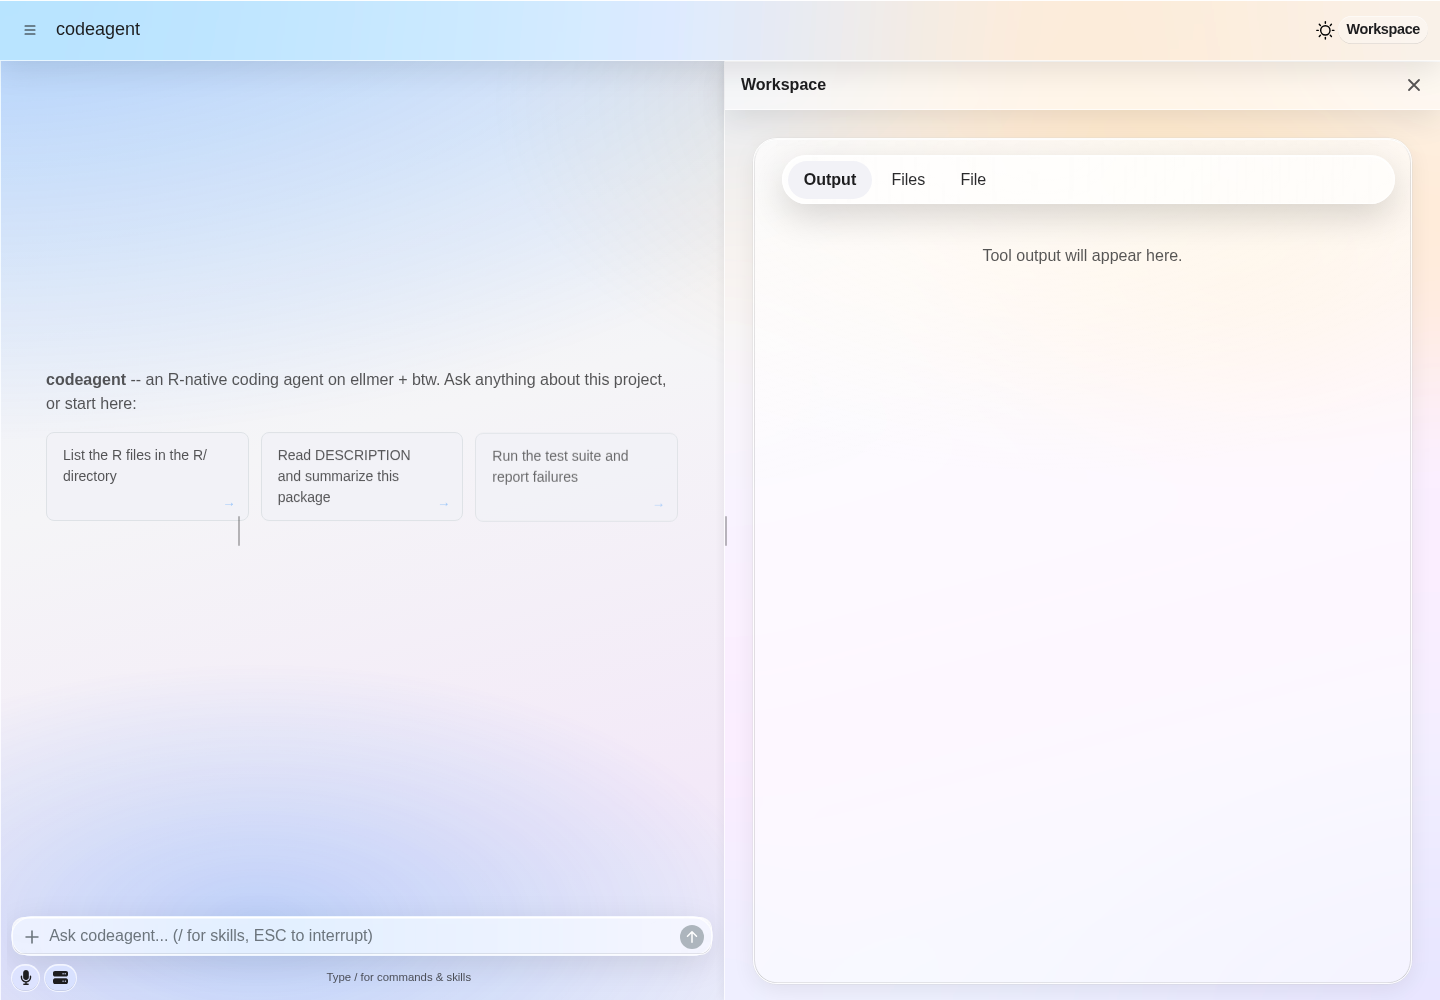Screen dimensions: 1440x1000
Task: Click the Workspace panel heading
Action: click(x=783, y=85)
